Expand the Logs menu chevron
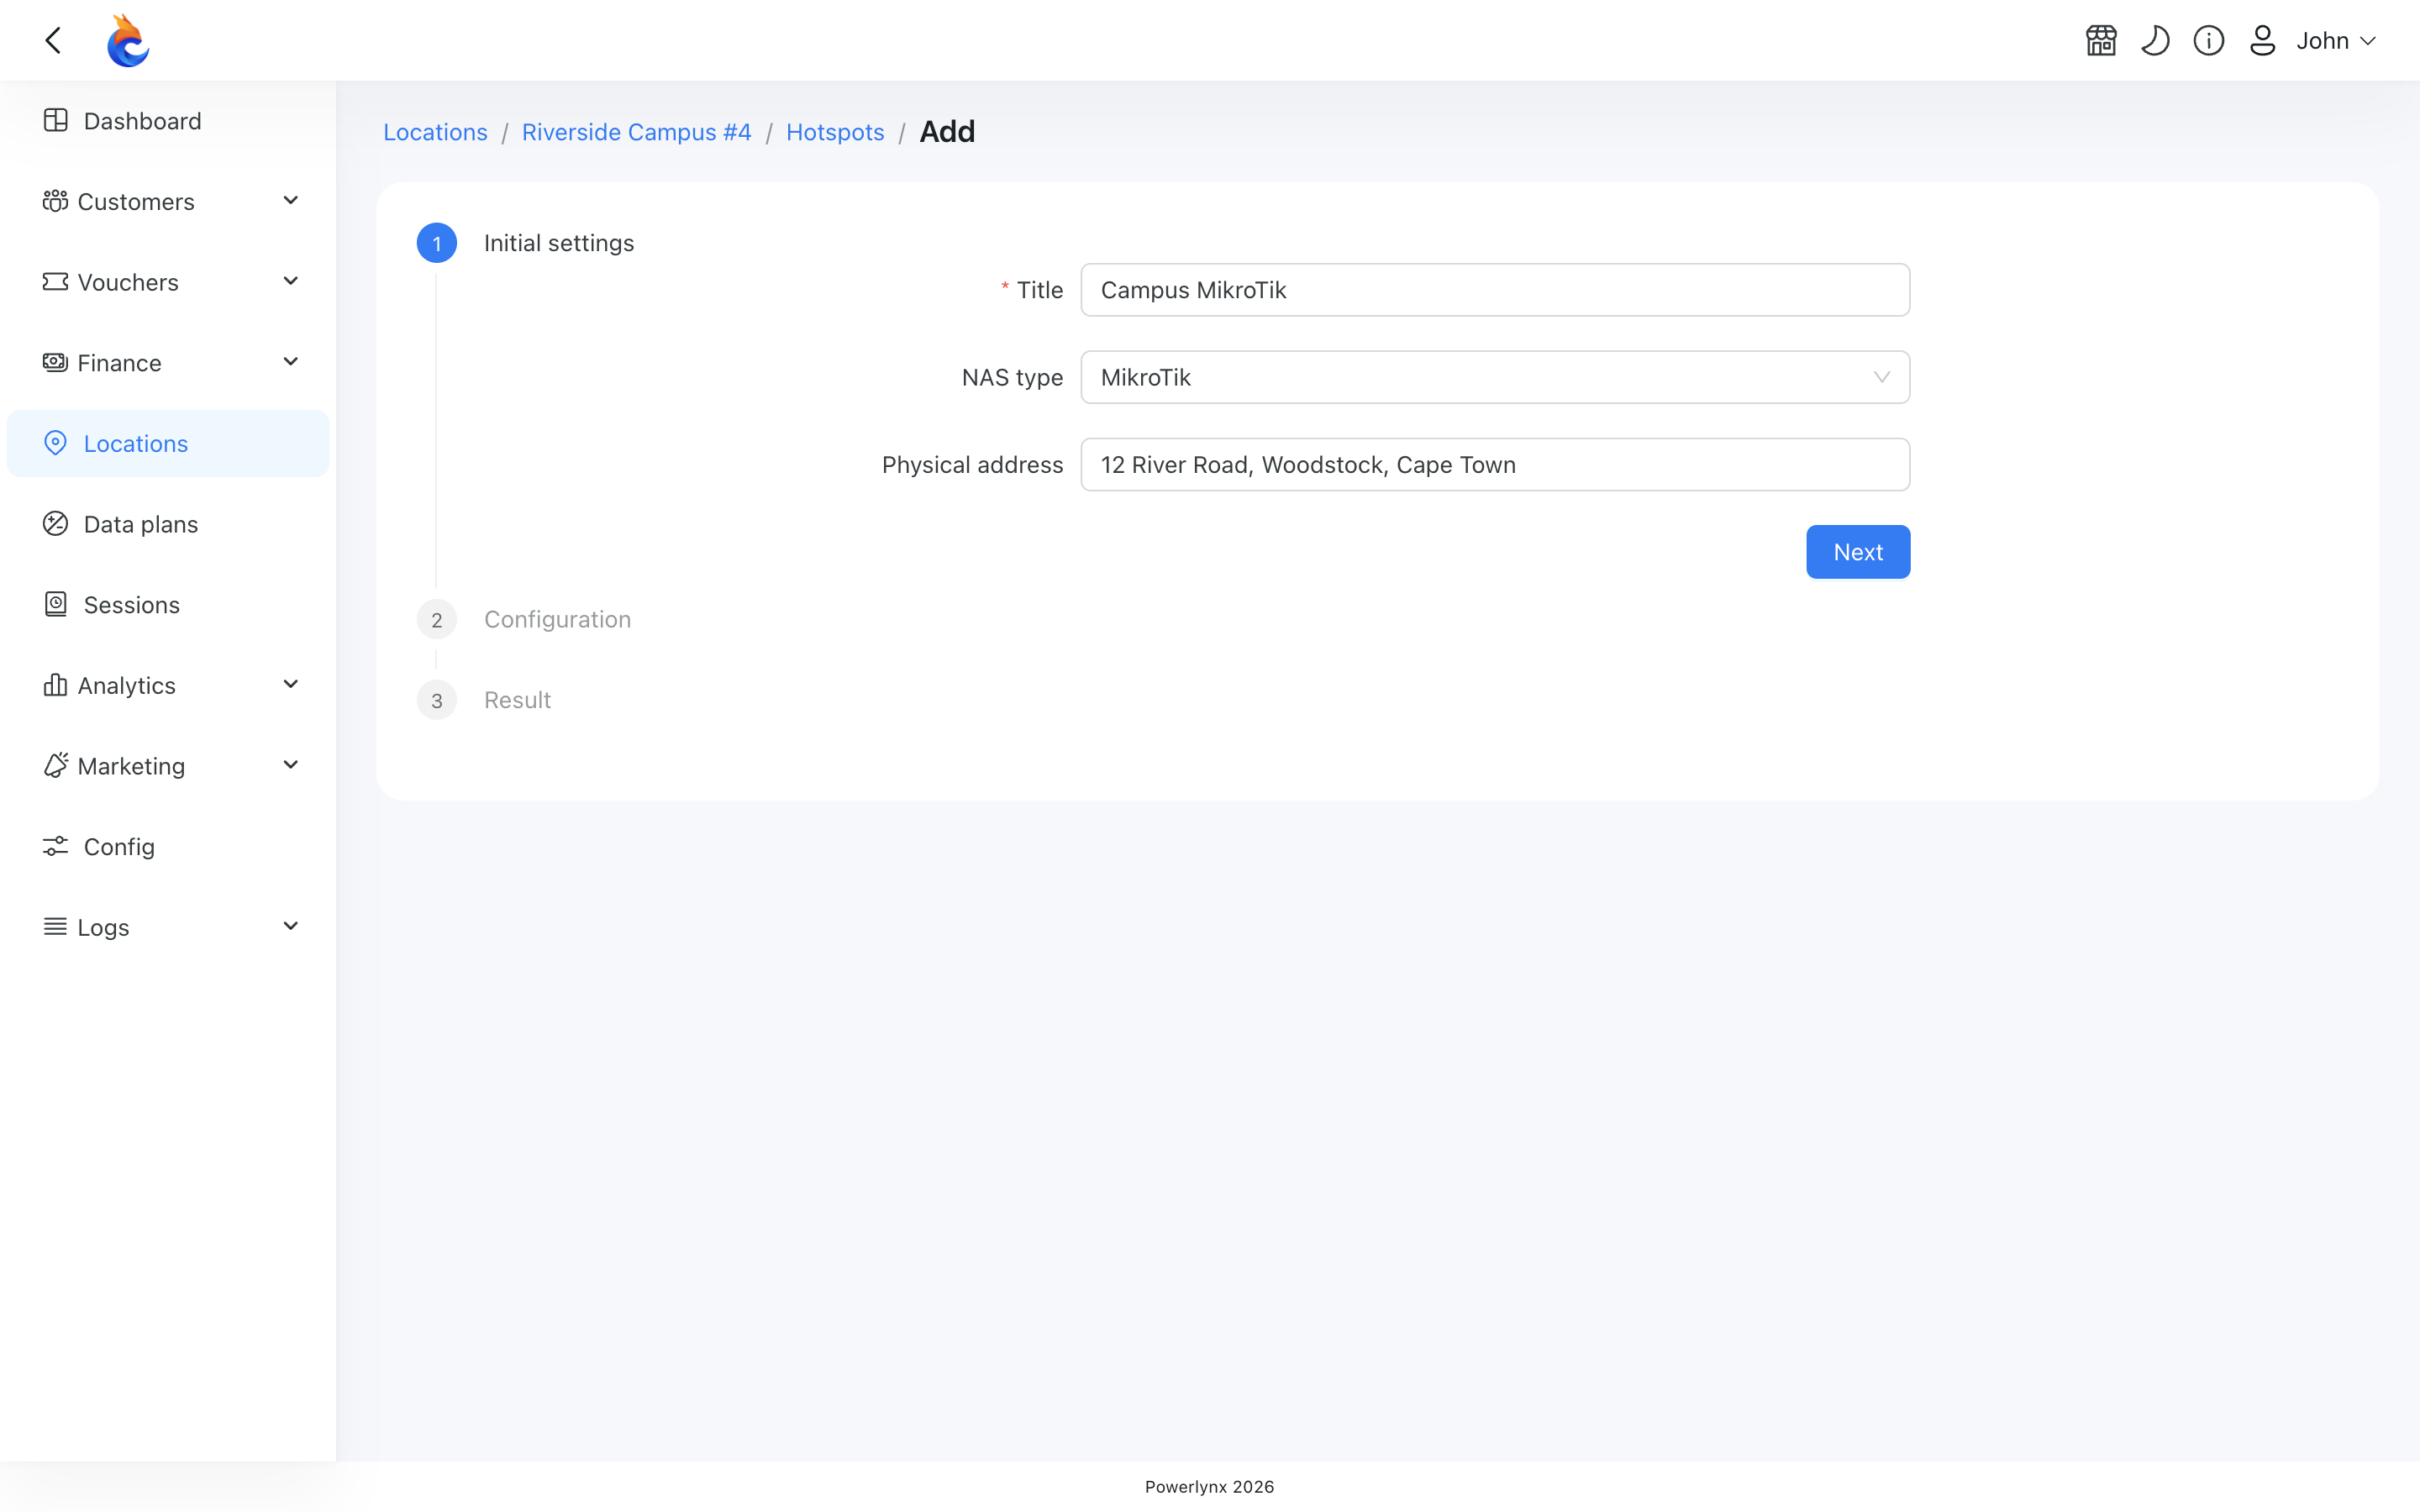The height and width of the screenshot is (1512, 2420). tap(291, 927)
